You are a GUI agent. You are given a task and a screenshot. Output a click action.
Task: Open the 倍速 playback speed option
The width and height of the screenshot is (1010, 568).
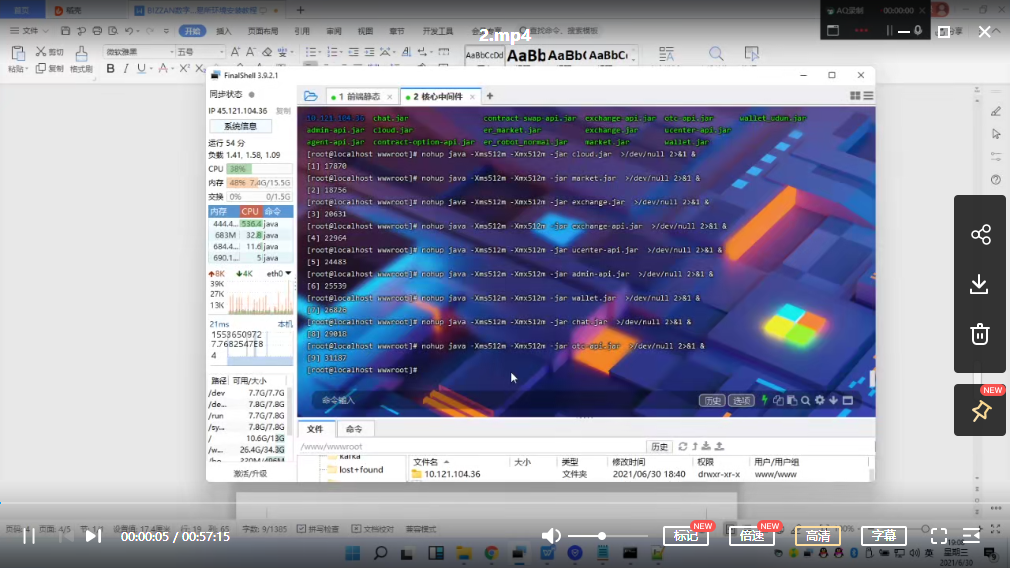751,536
